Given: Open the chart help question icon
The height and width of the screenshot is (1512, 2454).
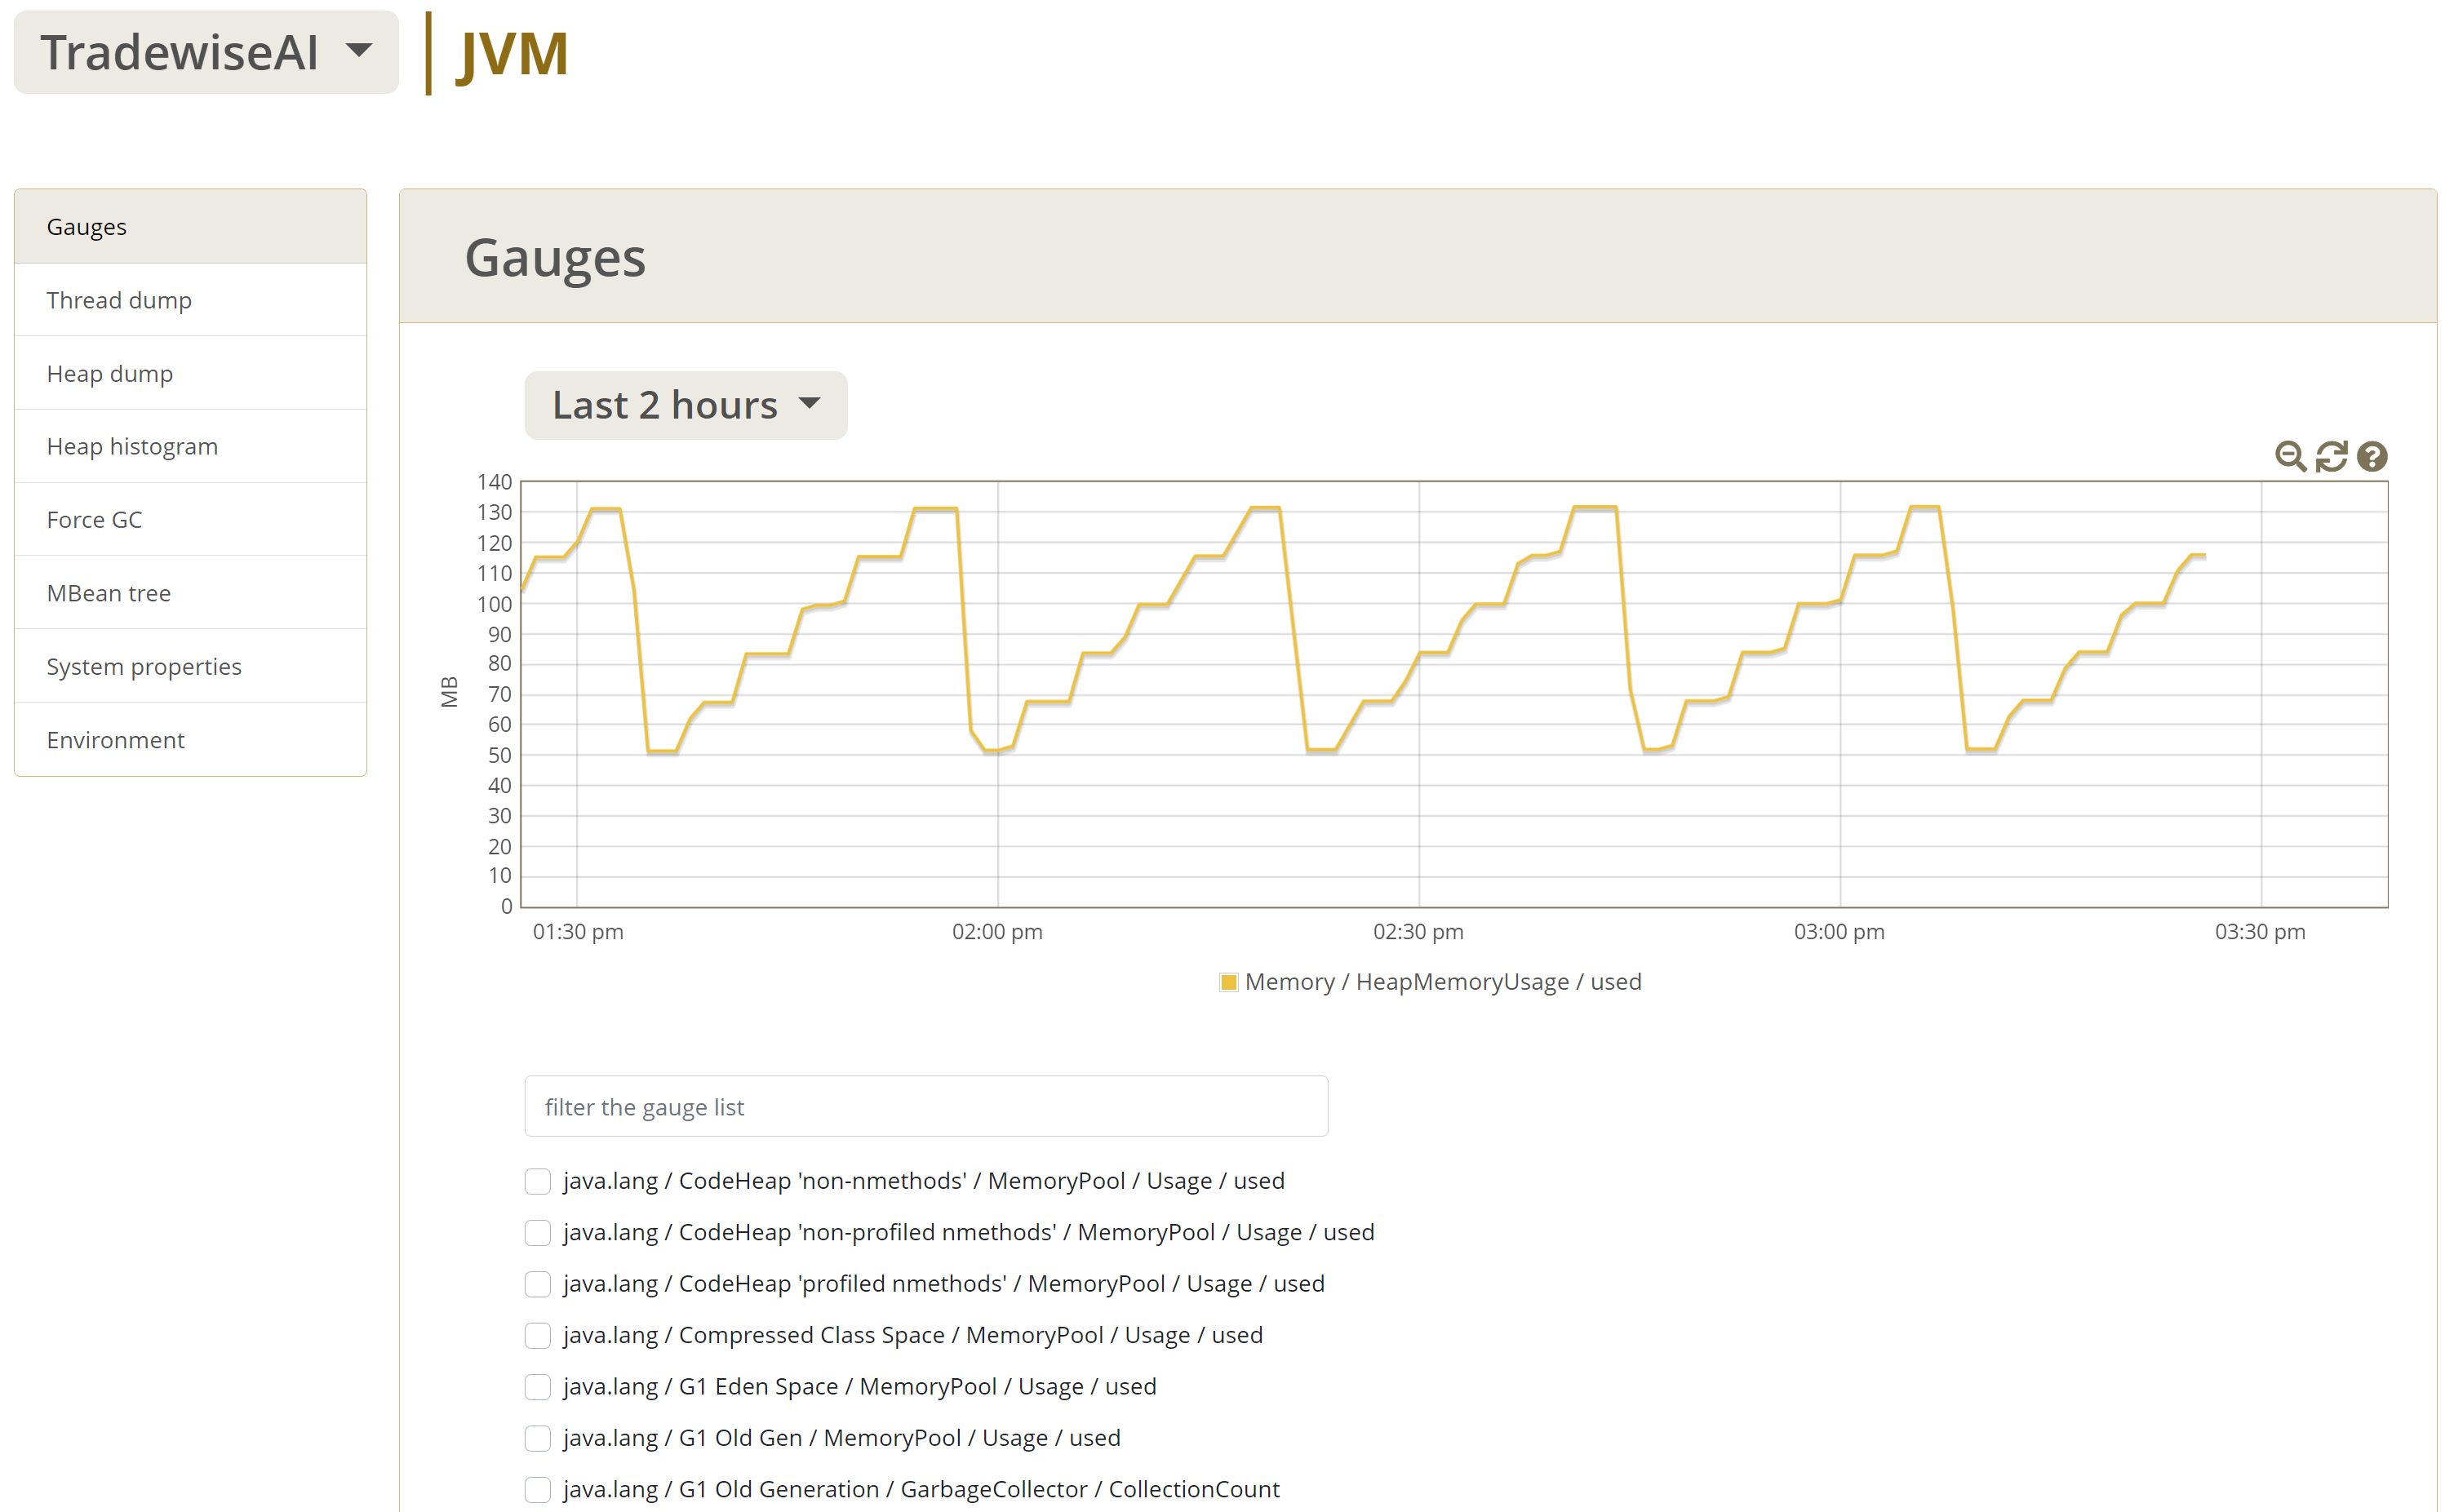Looking at the screenshot, I should pos(2372,457).
